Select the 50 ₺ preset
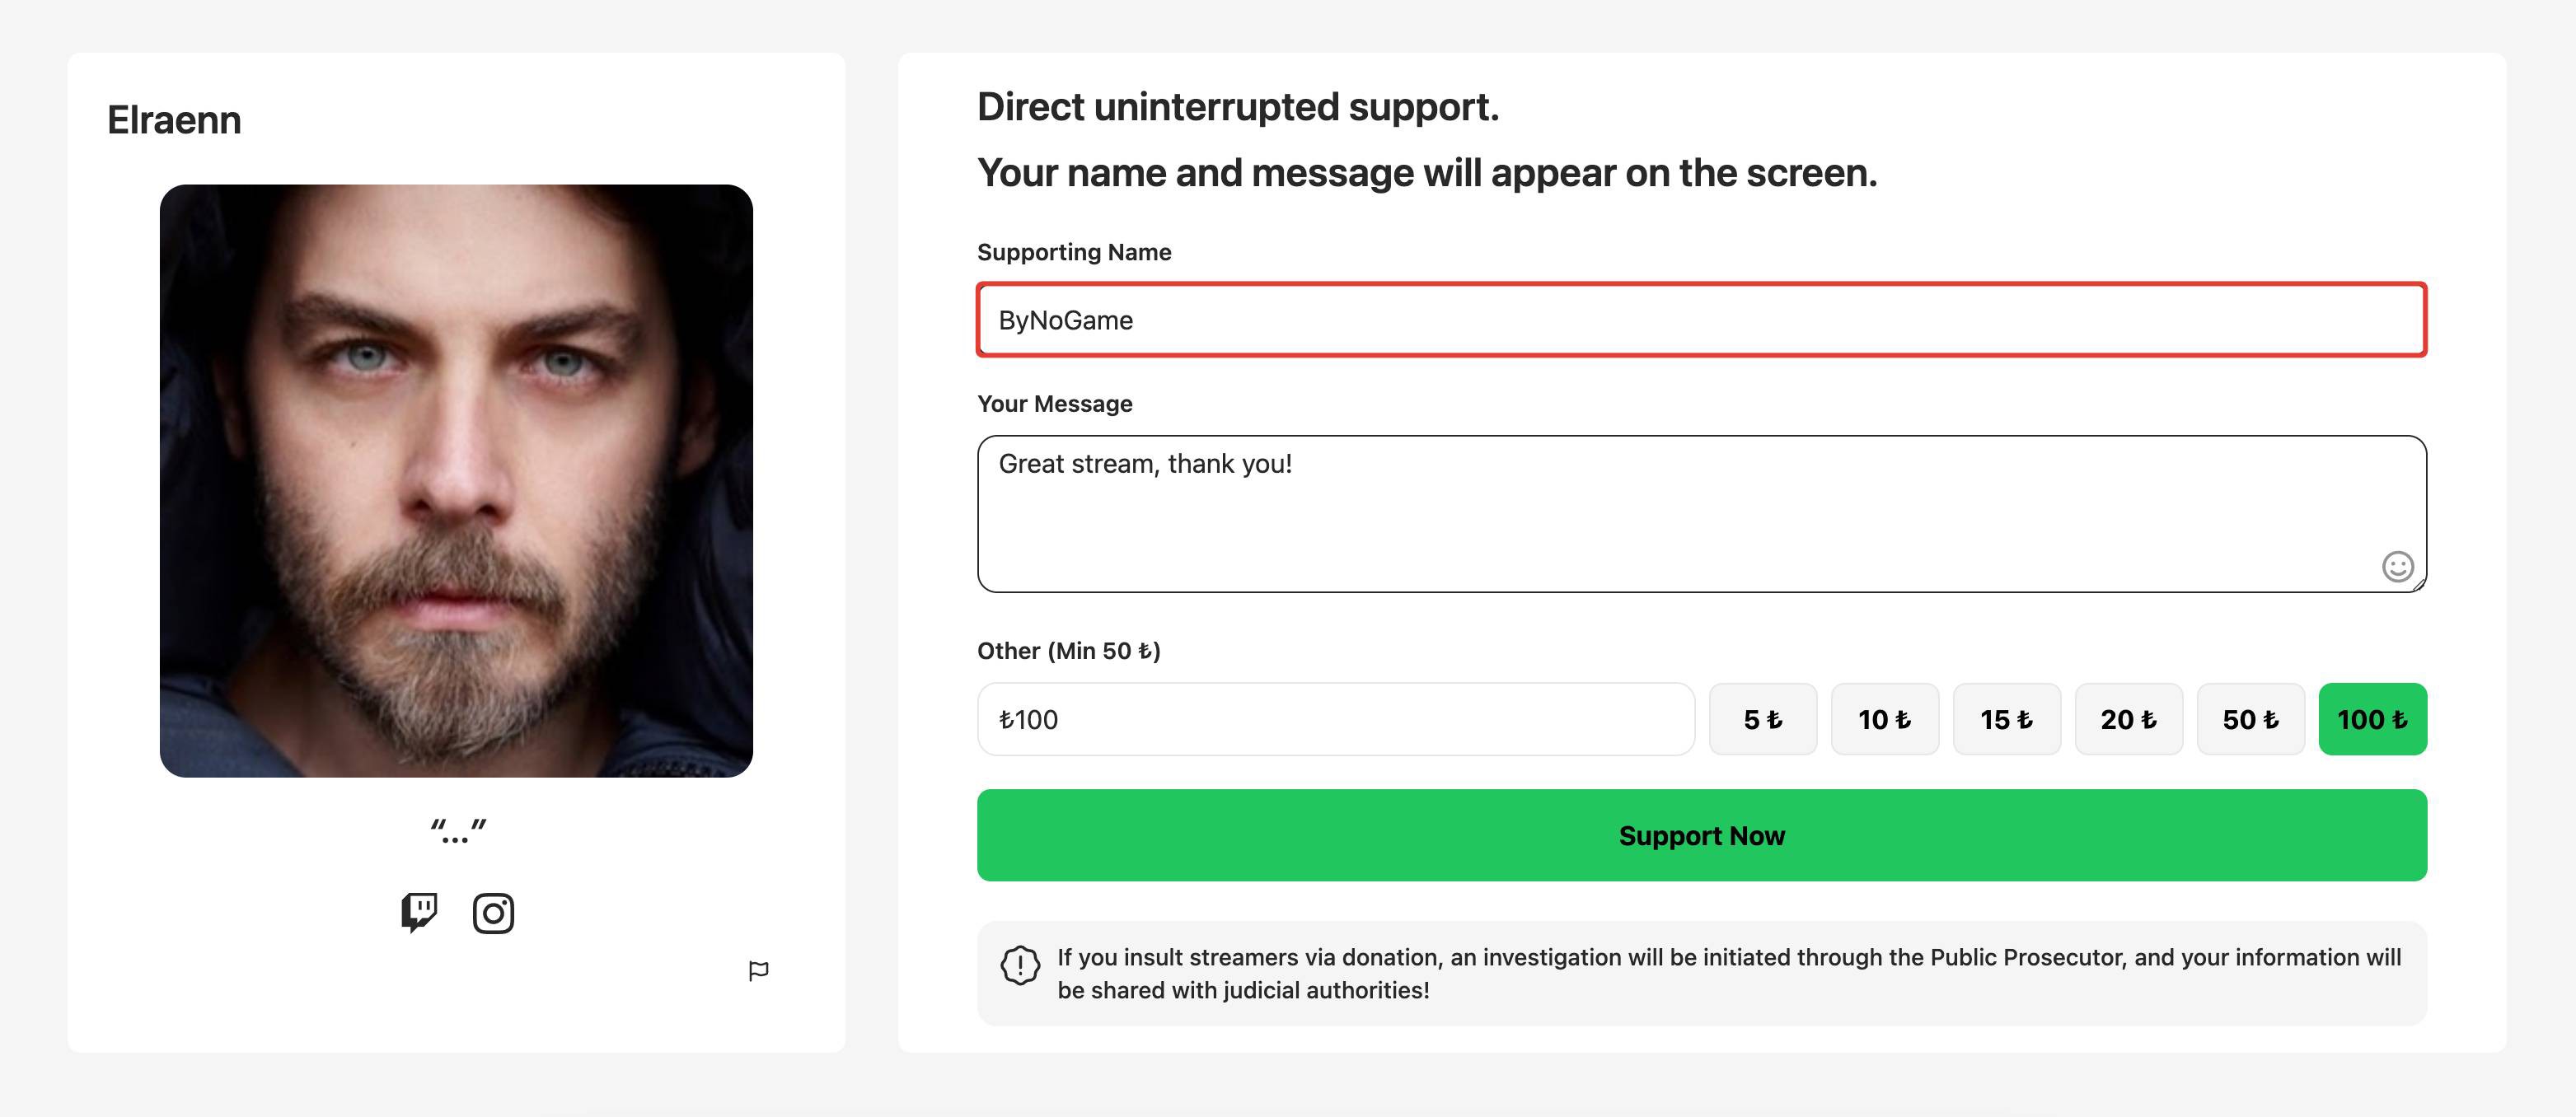The image size is (2576, 1117). coord(2250,719)
